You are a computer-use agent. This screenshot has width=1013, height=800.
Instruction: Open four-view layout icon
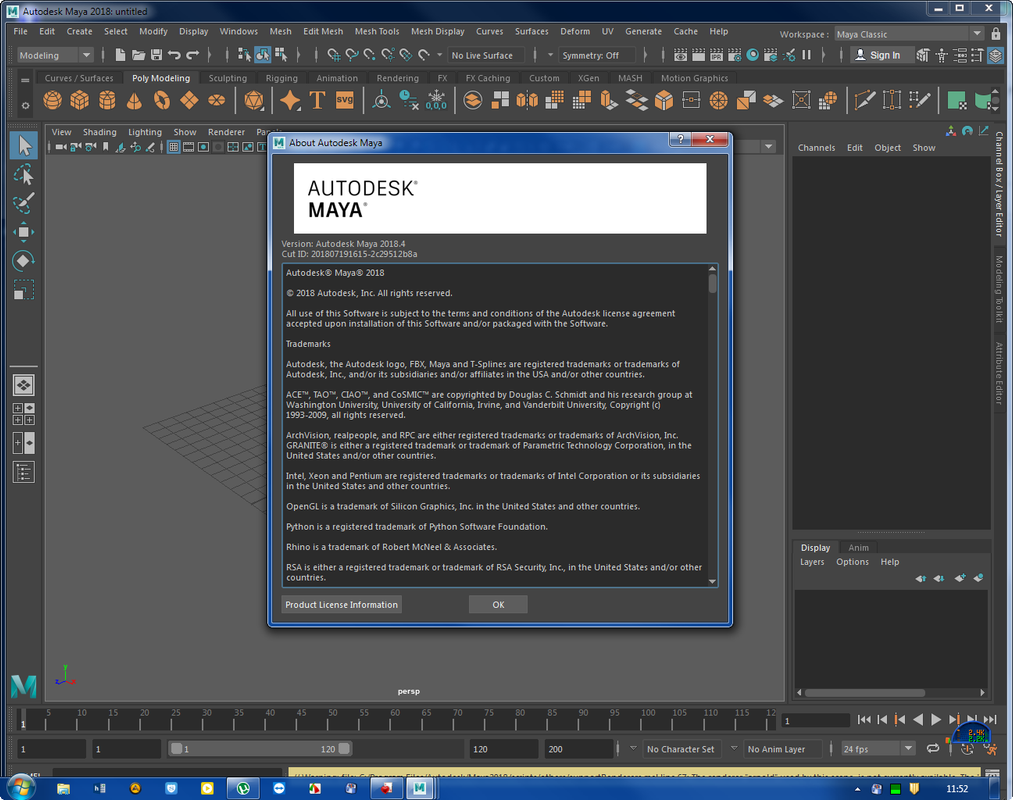click(x=24, y=414)
